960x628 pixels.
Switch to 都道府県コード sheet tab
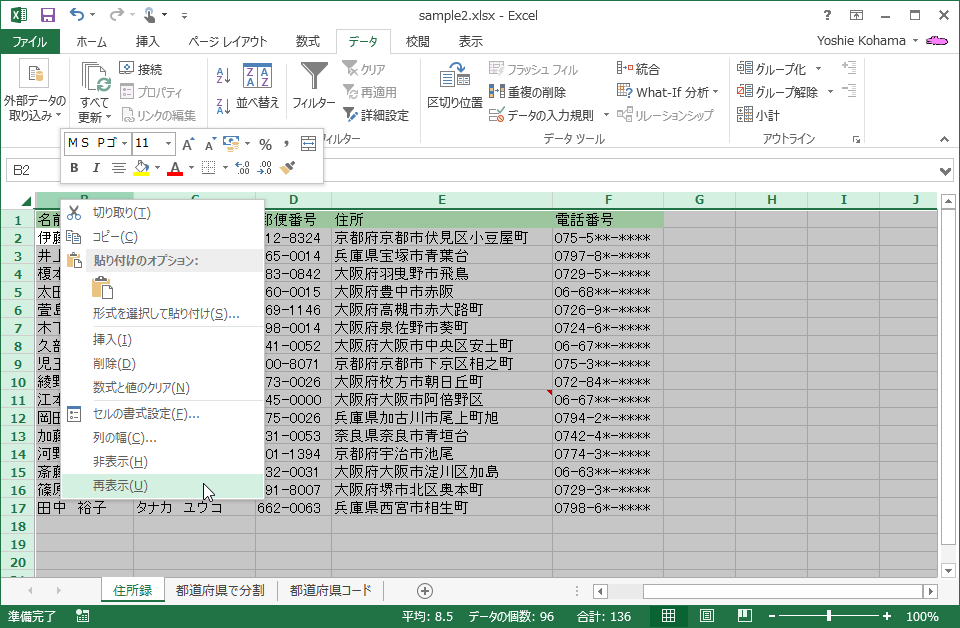tap(331, 591)
